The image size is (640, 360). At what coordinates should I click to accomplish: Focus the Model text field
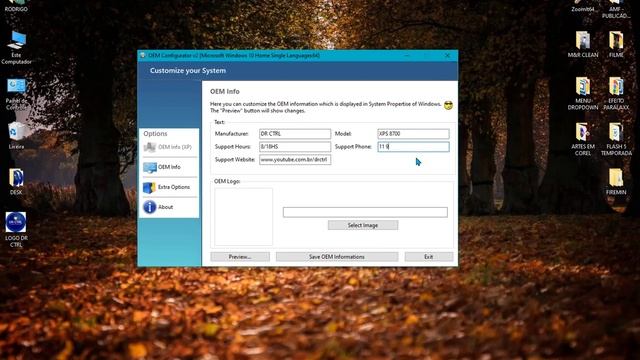point(413,134)
